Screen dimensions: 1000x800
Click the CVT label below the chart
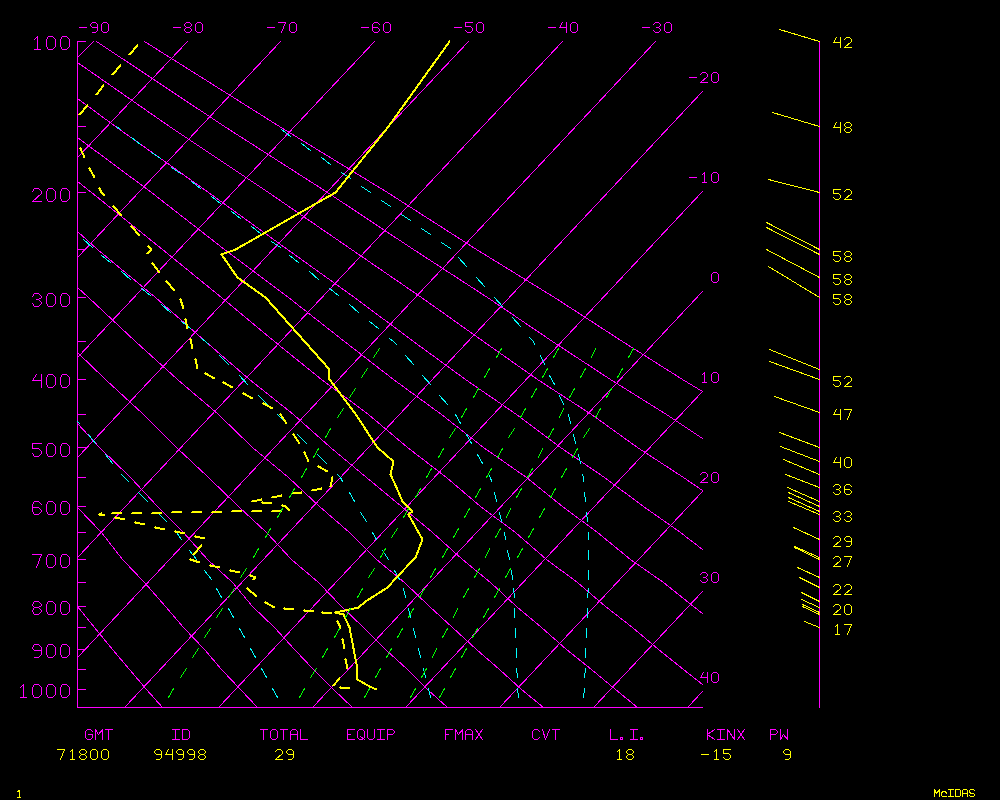tap(546, 735)
